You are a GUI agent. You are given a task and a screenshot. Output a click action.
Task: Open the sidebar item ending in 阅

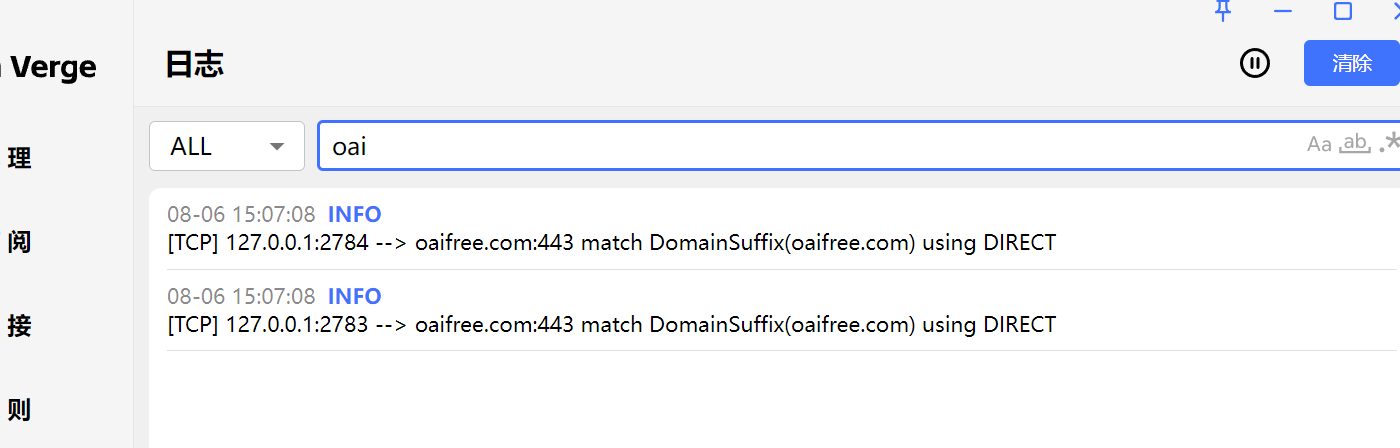pyautogui.click(x=19, y=241)
